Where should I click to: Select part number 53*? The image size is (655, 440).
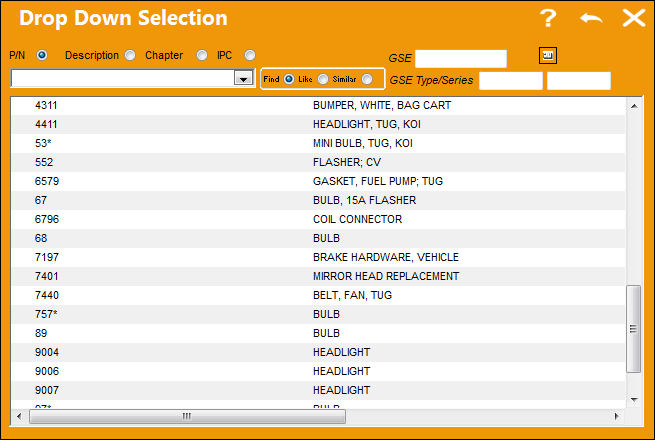(x=43, y=143)
